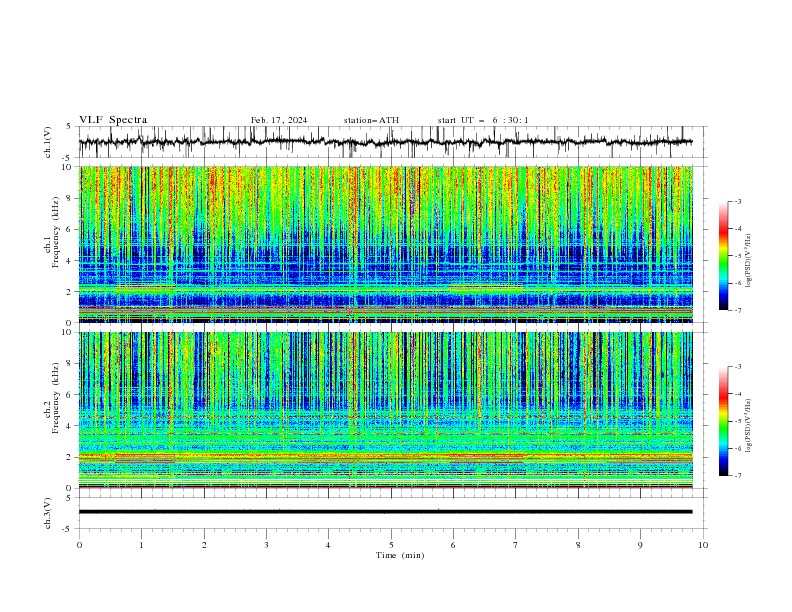
Task: Click the '-7' value on ch.2 color bar
Action: (x=738, y=476)
